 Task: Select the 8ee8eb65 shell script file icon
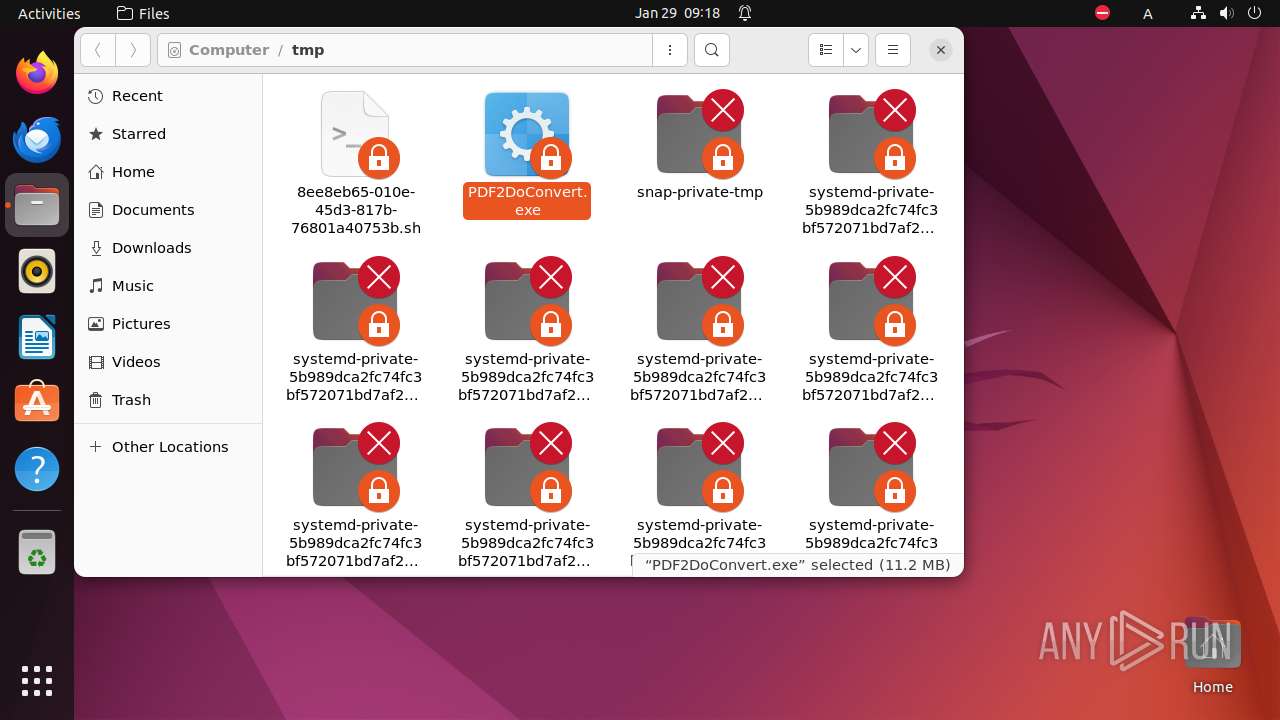[x=356, y=134]
